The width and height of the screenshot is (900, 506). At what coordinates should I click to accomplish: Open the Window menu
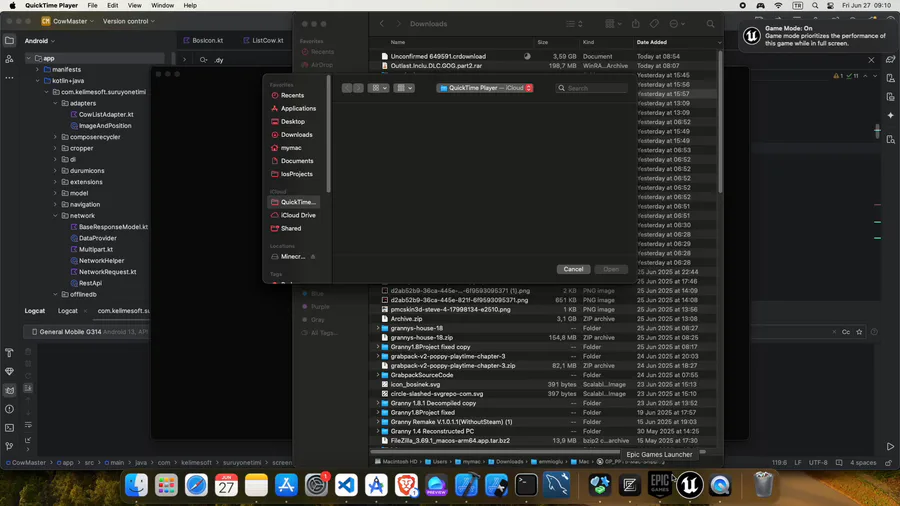[x=162, y=5]
